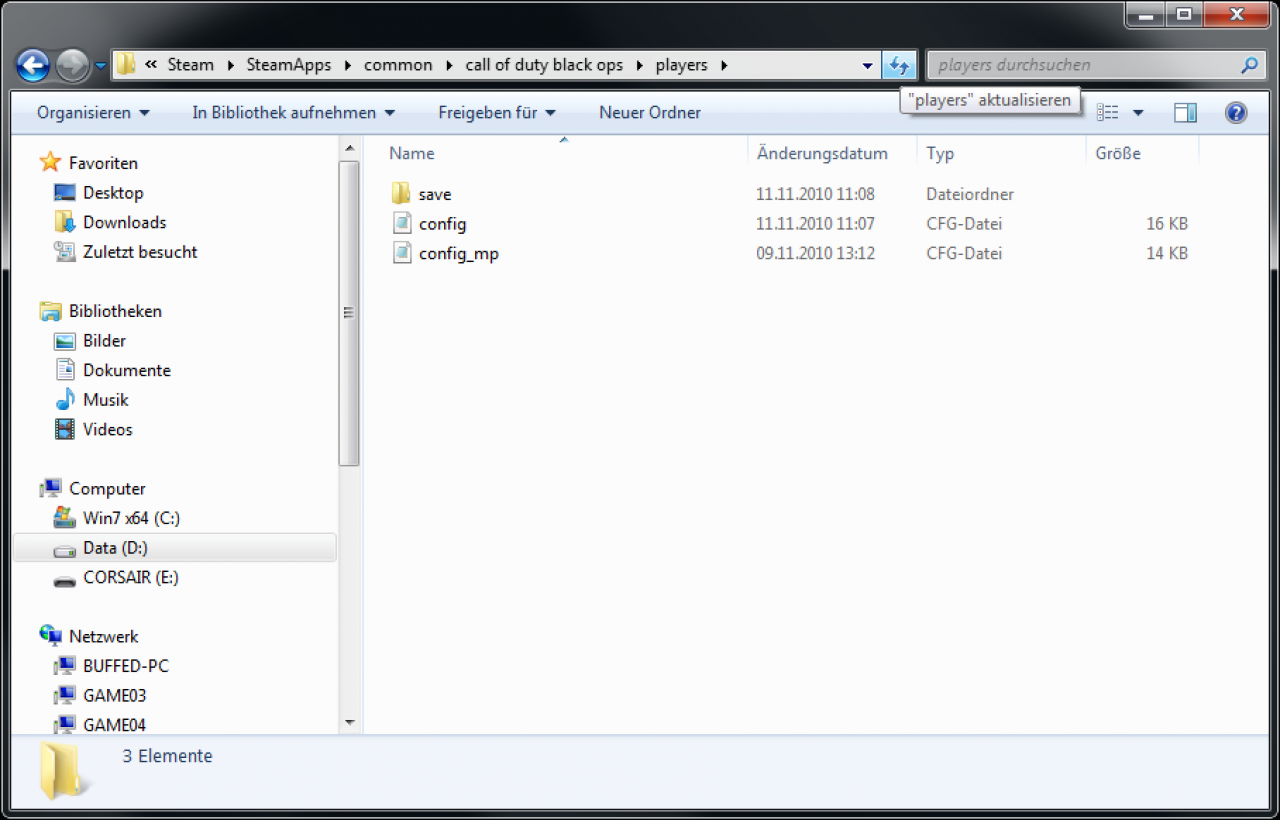Click navigation pane scrollbar up arrow
Viewport: 1280px width, 820px height.
coord(349,149)
